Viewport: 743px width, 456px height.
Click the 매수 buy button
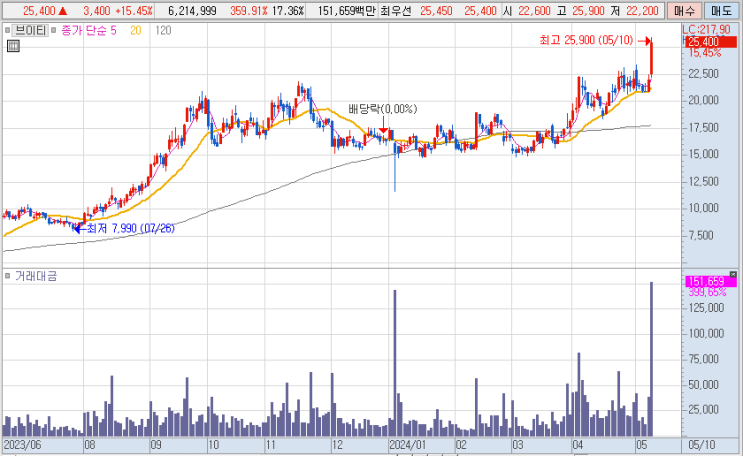[684, 10]
